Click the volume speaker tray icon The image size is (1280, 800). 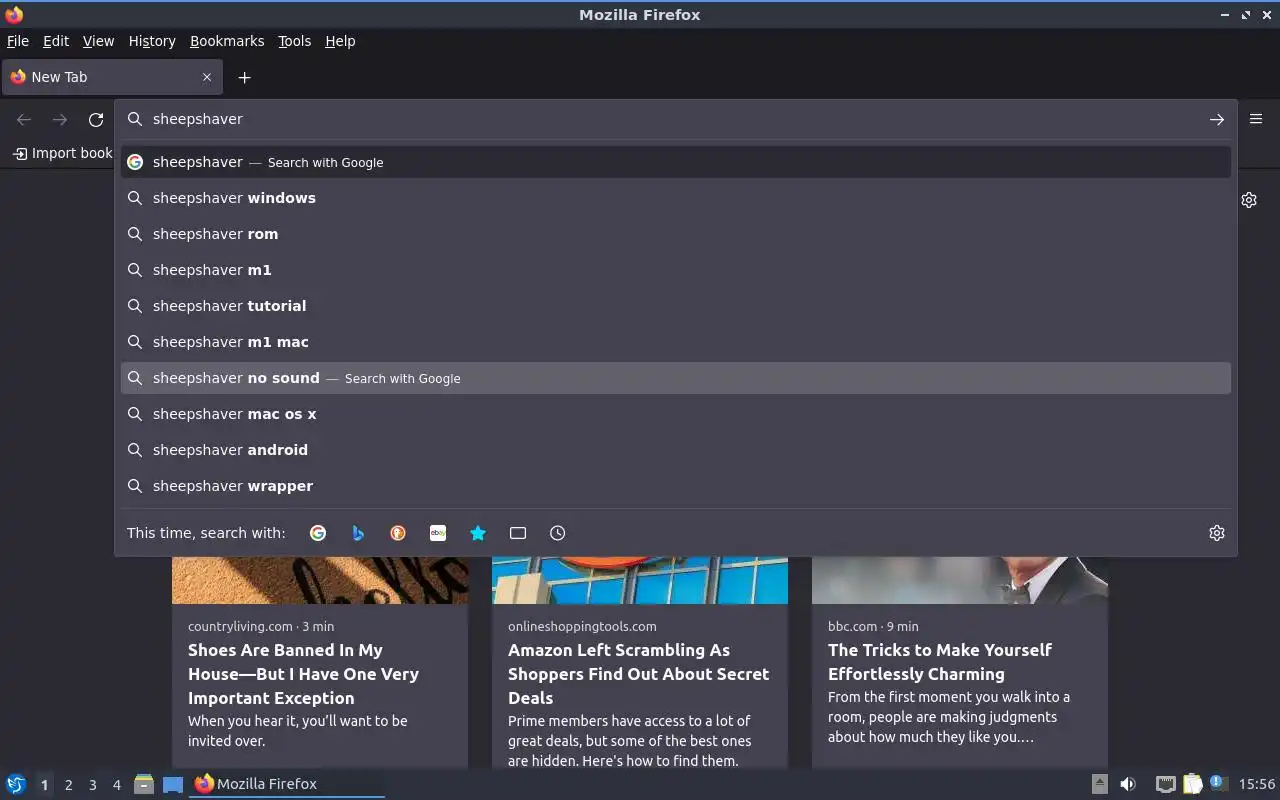coord(1128,784)
